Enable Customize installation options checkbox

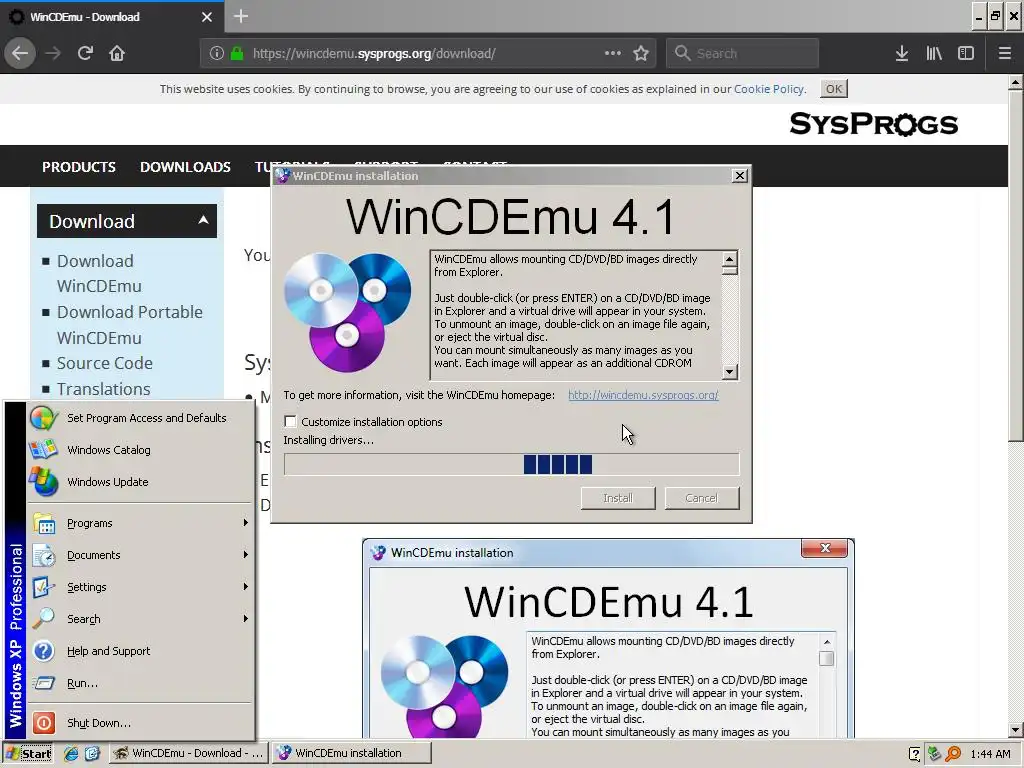coord(290,422)
